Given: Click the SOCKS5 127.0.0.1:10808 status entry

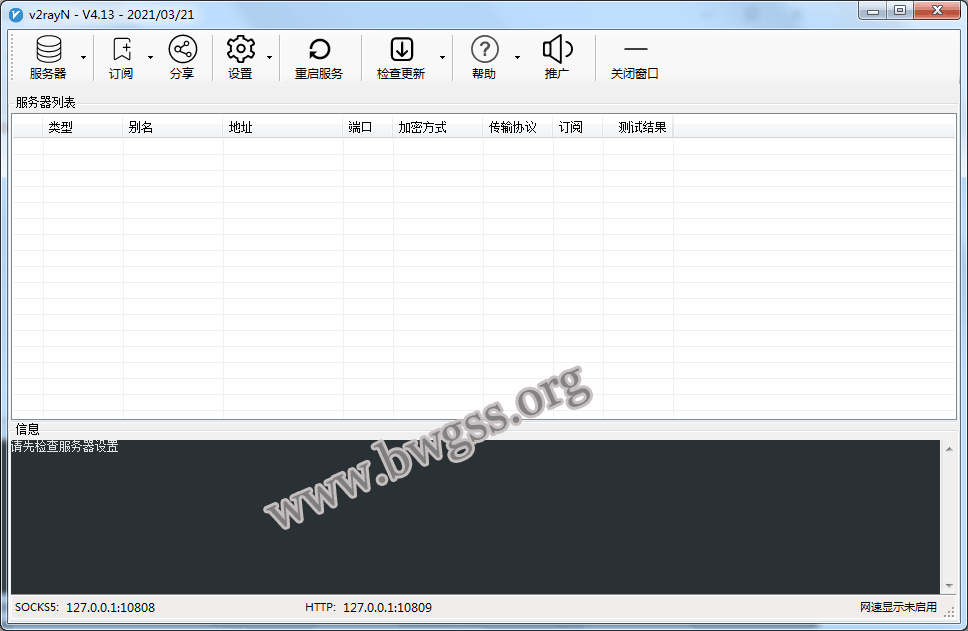Looking at the screenshot, I should [x=85, y=608].
